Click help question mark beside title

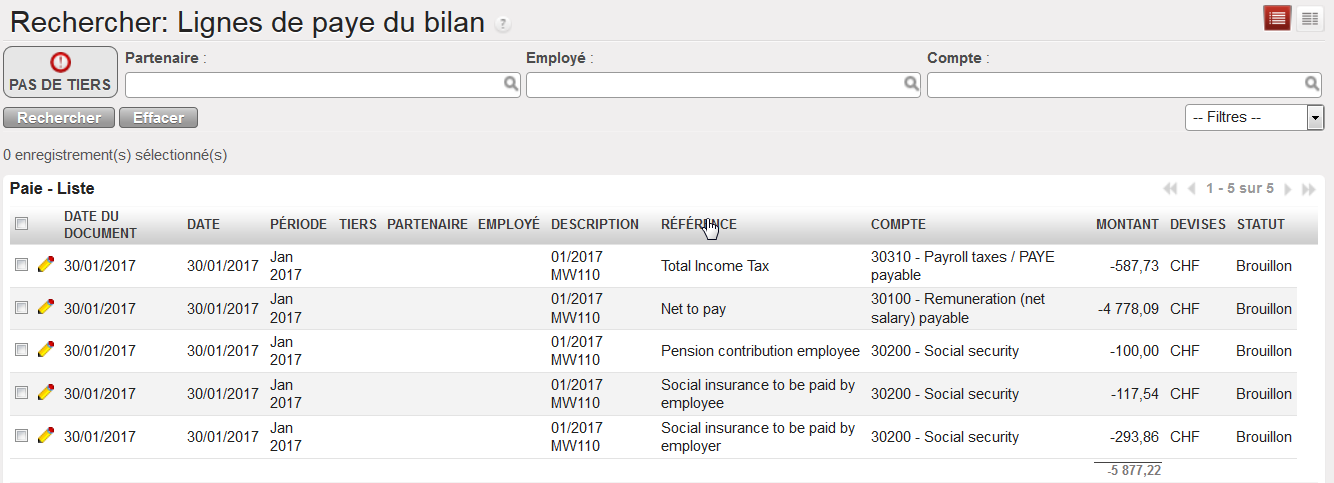[503, 25]
